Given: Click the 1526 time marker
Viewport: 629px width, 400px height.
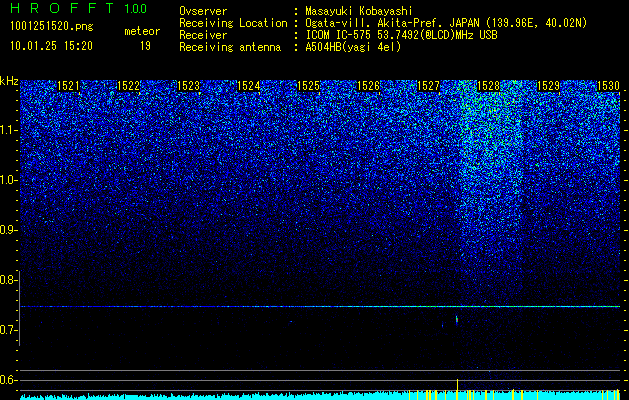Looking at the screenshot, I should point(368,86).
